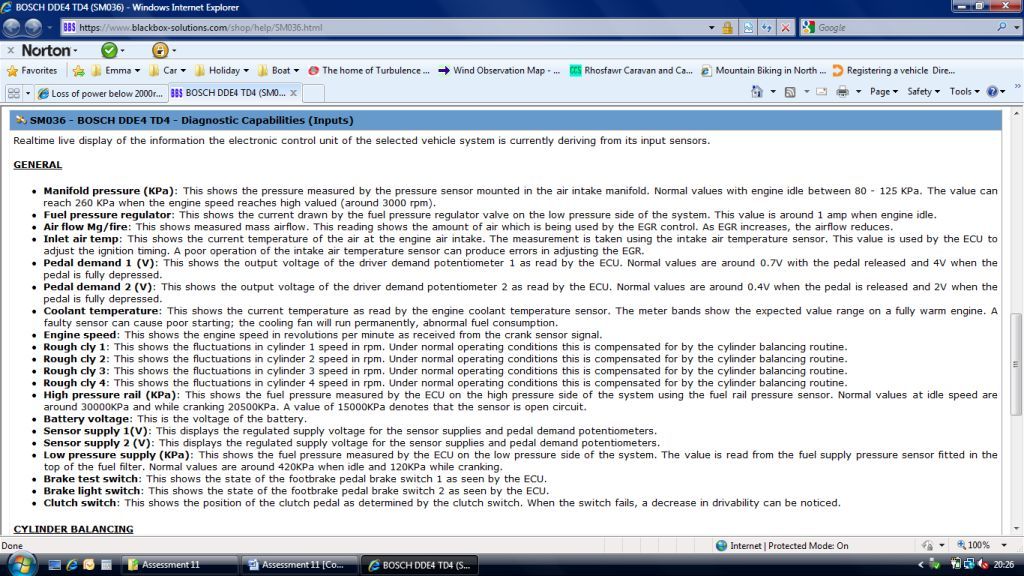Open Mountain Biking in North bookmark
The width and height of the screenshot is (1024, 576).
tap(763, 71)
